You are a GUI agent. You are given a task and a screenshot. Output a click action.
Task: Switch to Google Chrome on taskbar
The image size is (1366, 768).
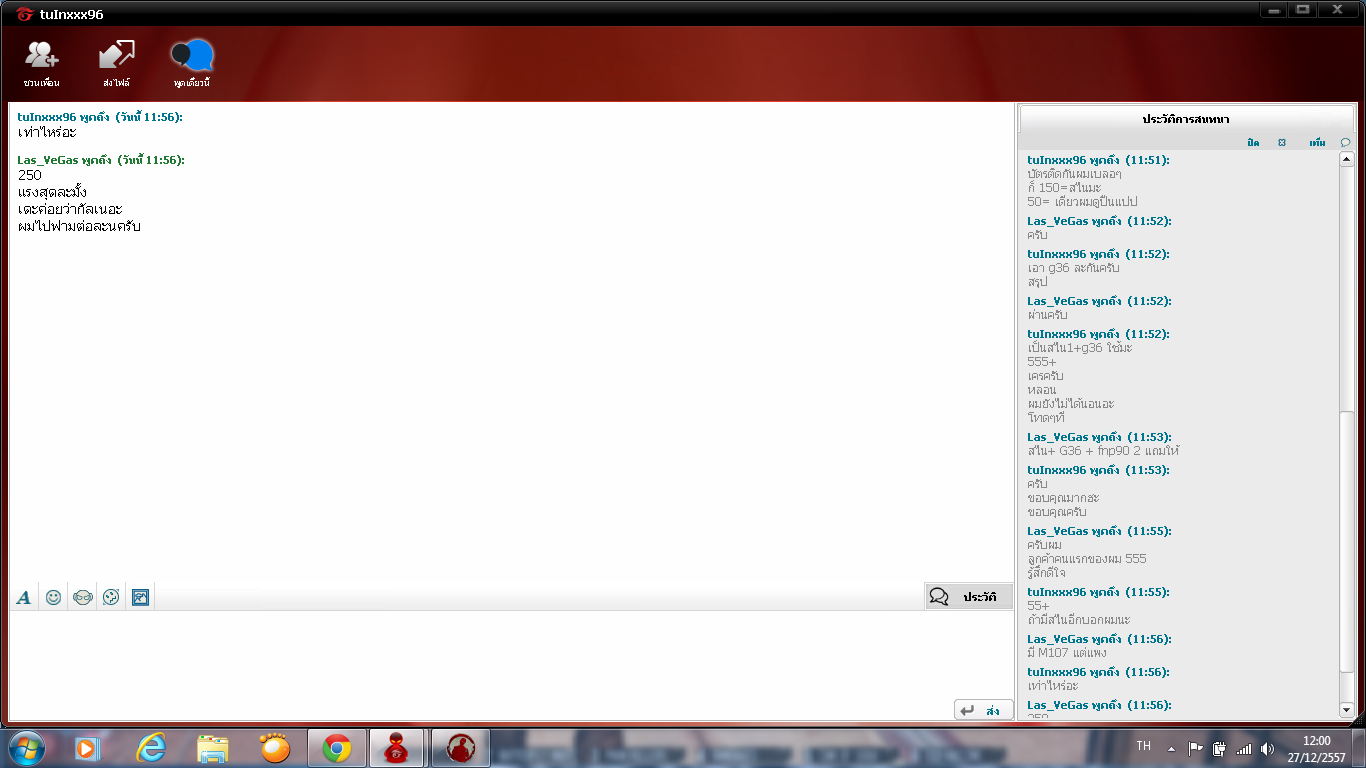coord(337,748)
